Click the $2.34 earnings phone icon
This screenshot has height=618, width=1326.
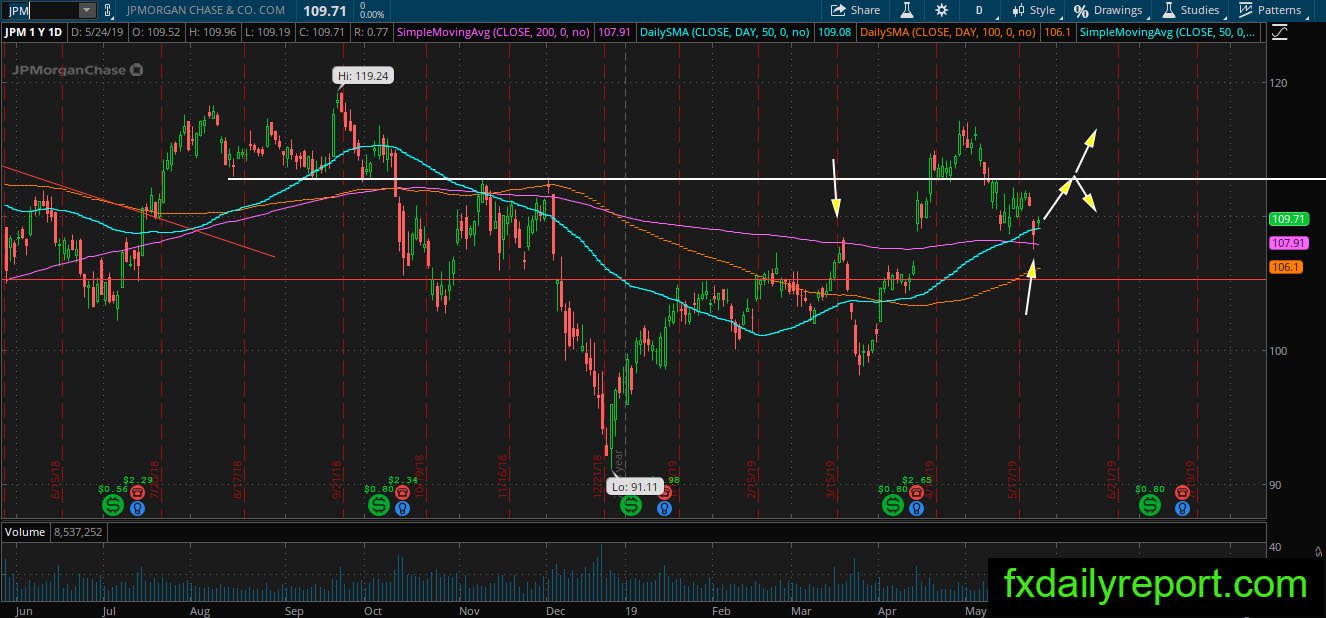(402, 492)
